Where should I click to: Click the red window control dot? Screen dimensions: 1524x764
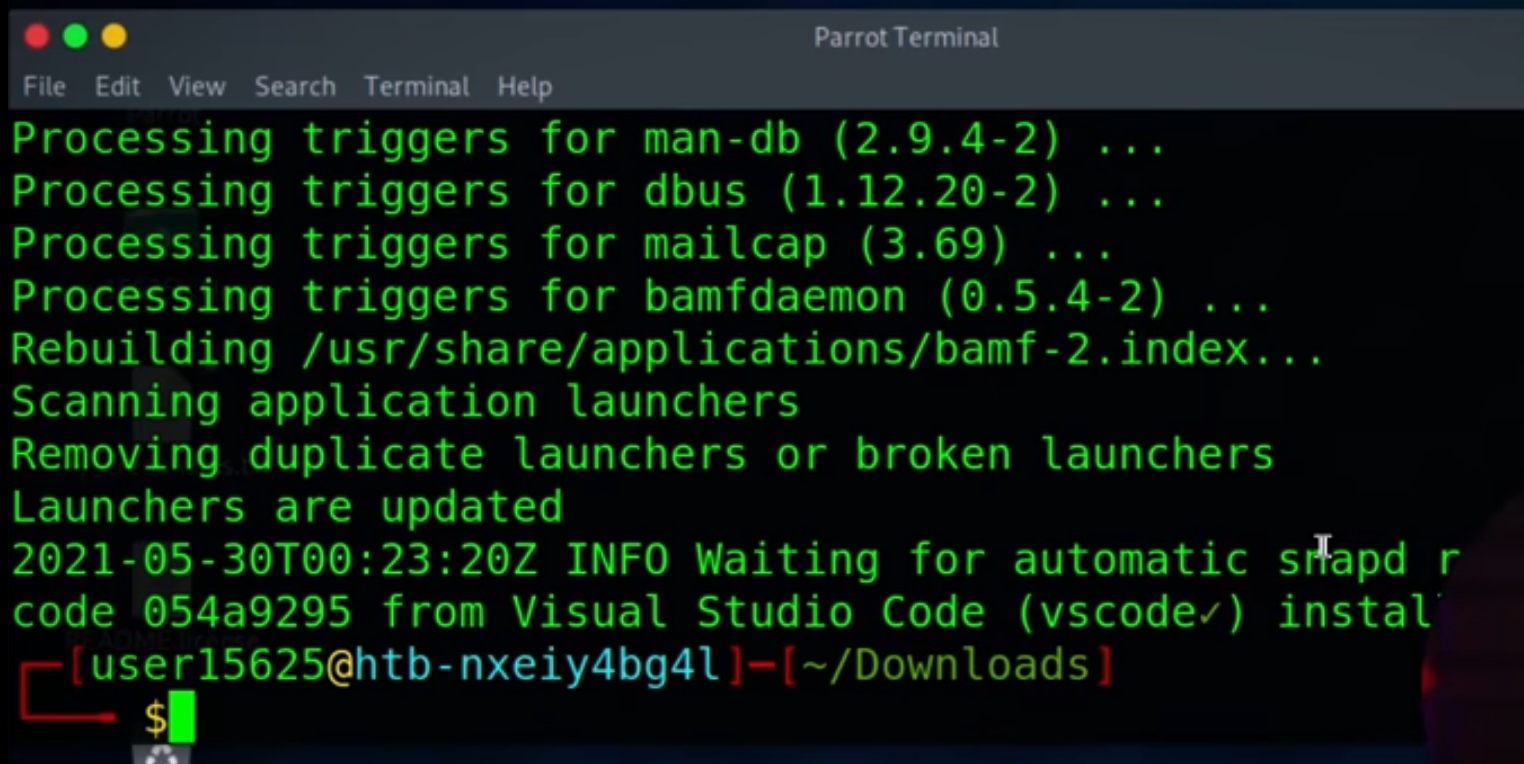37,36
